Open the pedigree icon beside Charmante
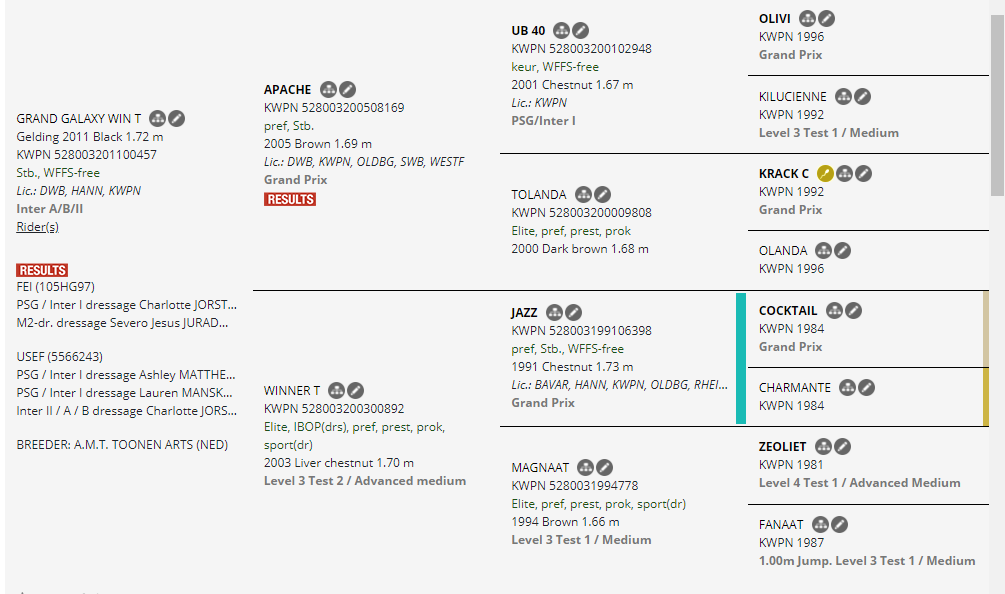 pos(847,388)
